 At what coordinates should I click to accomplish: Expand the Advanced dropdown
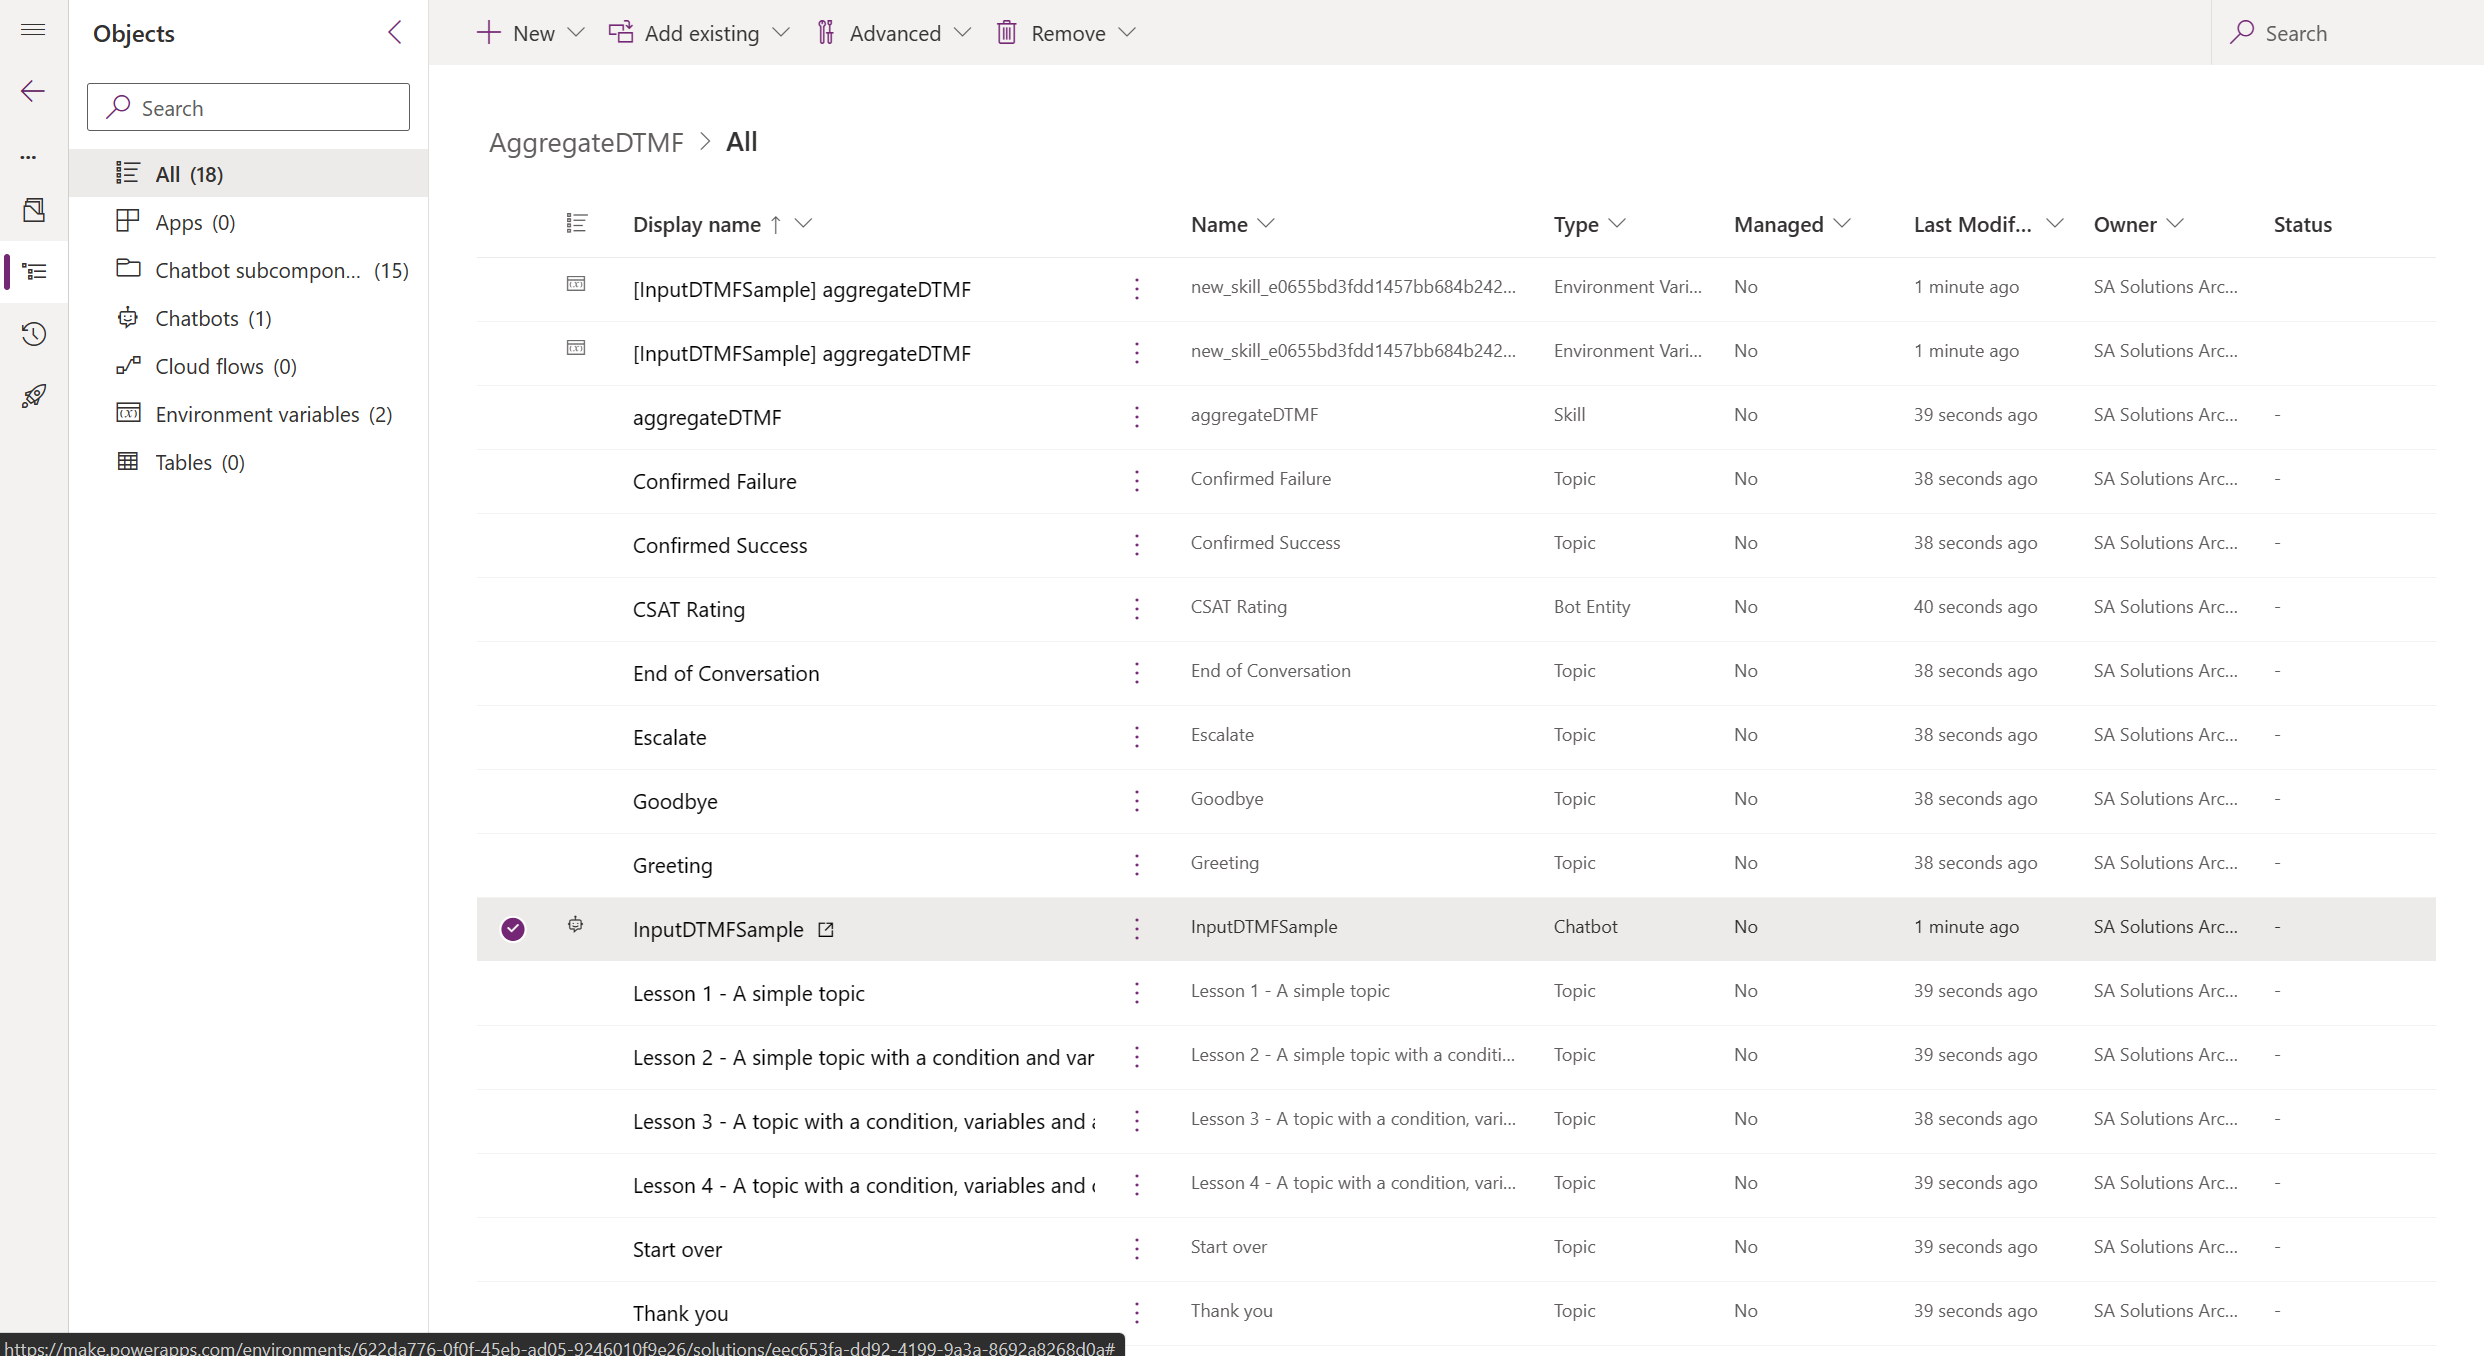pos(963,33)
